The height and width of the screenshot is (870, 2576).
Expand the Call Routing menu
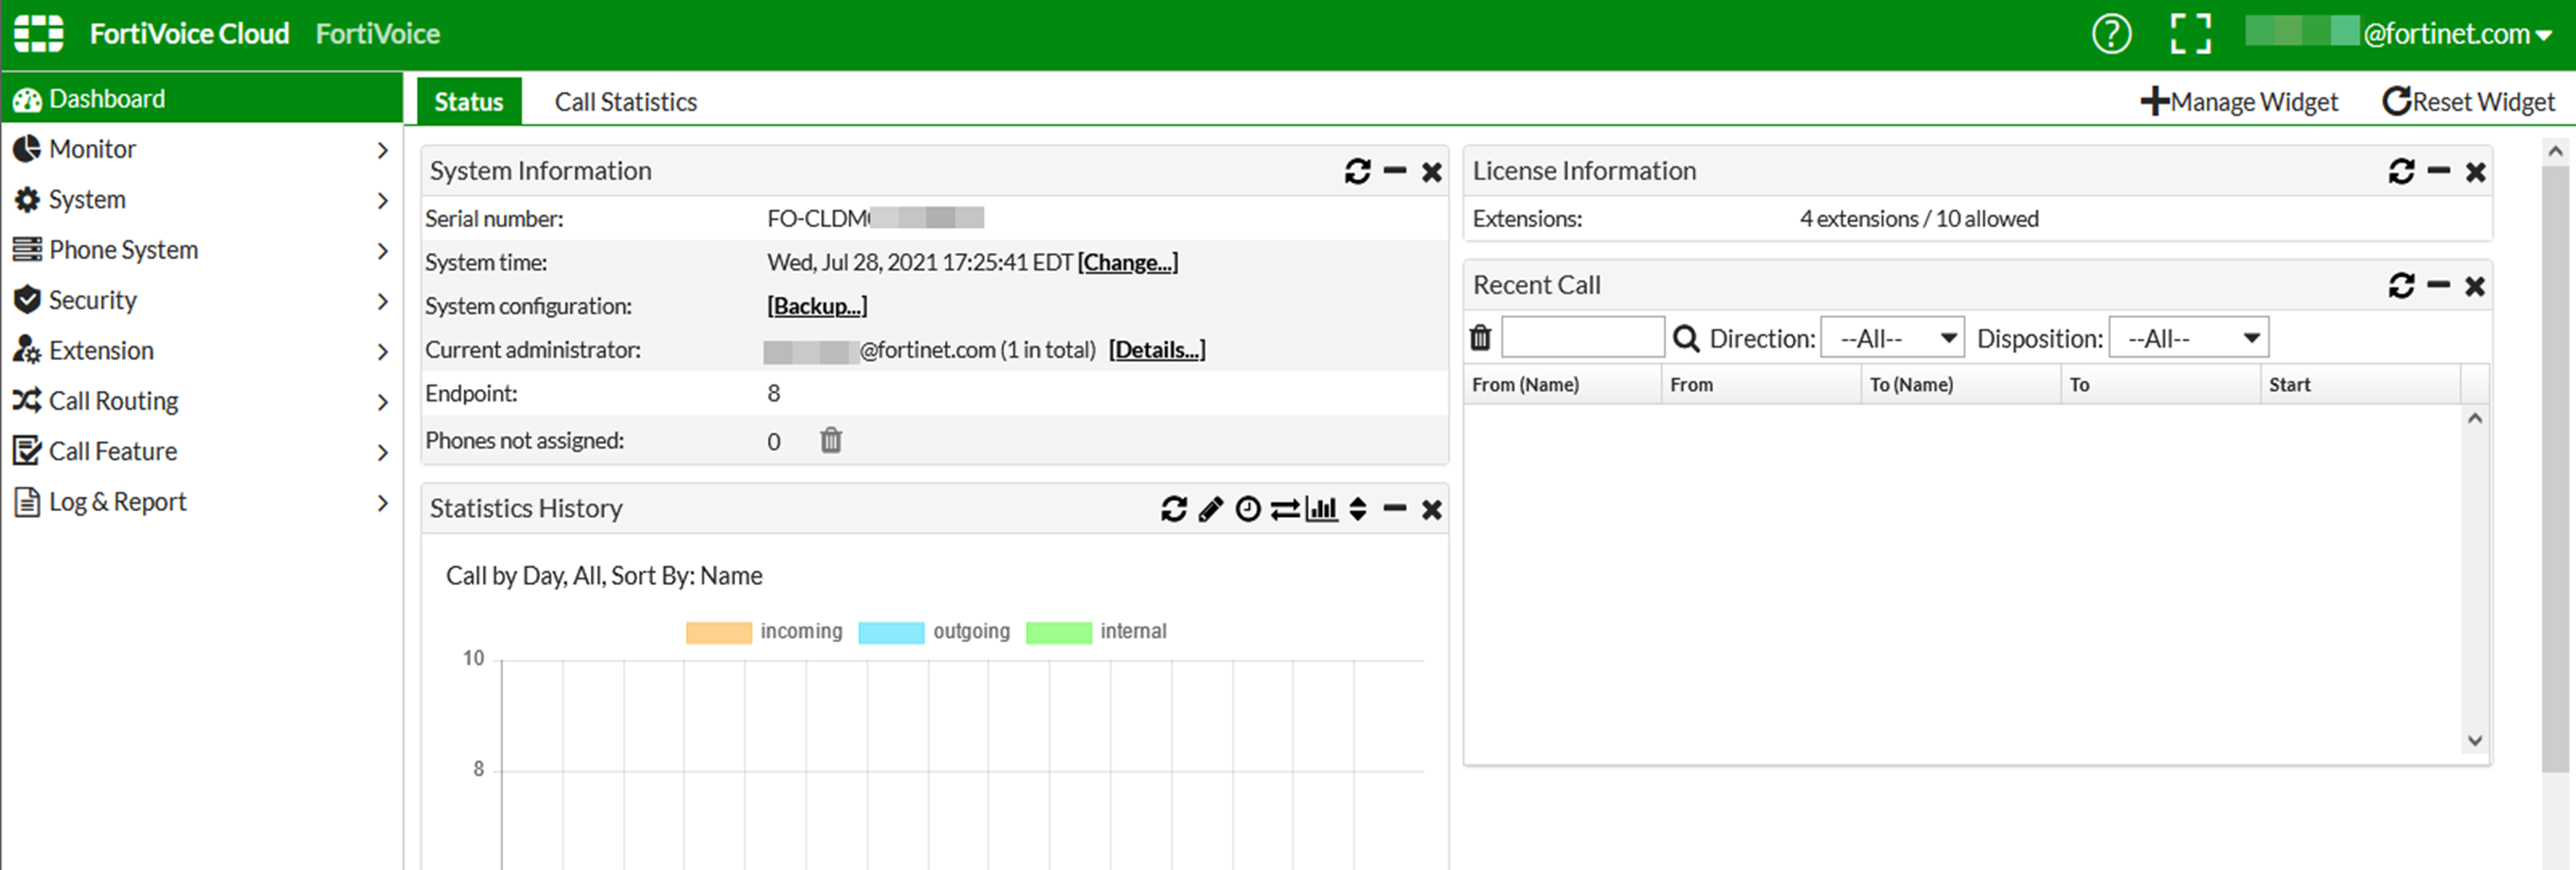coord(114,401)
